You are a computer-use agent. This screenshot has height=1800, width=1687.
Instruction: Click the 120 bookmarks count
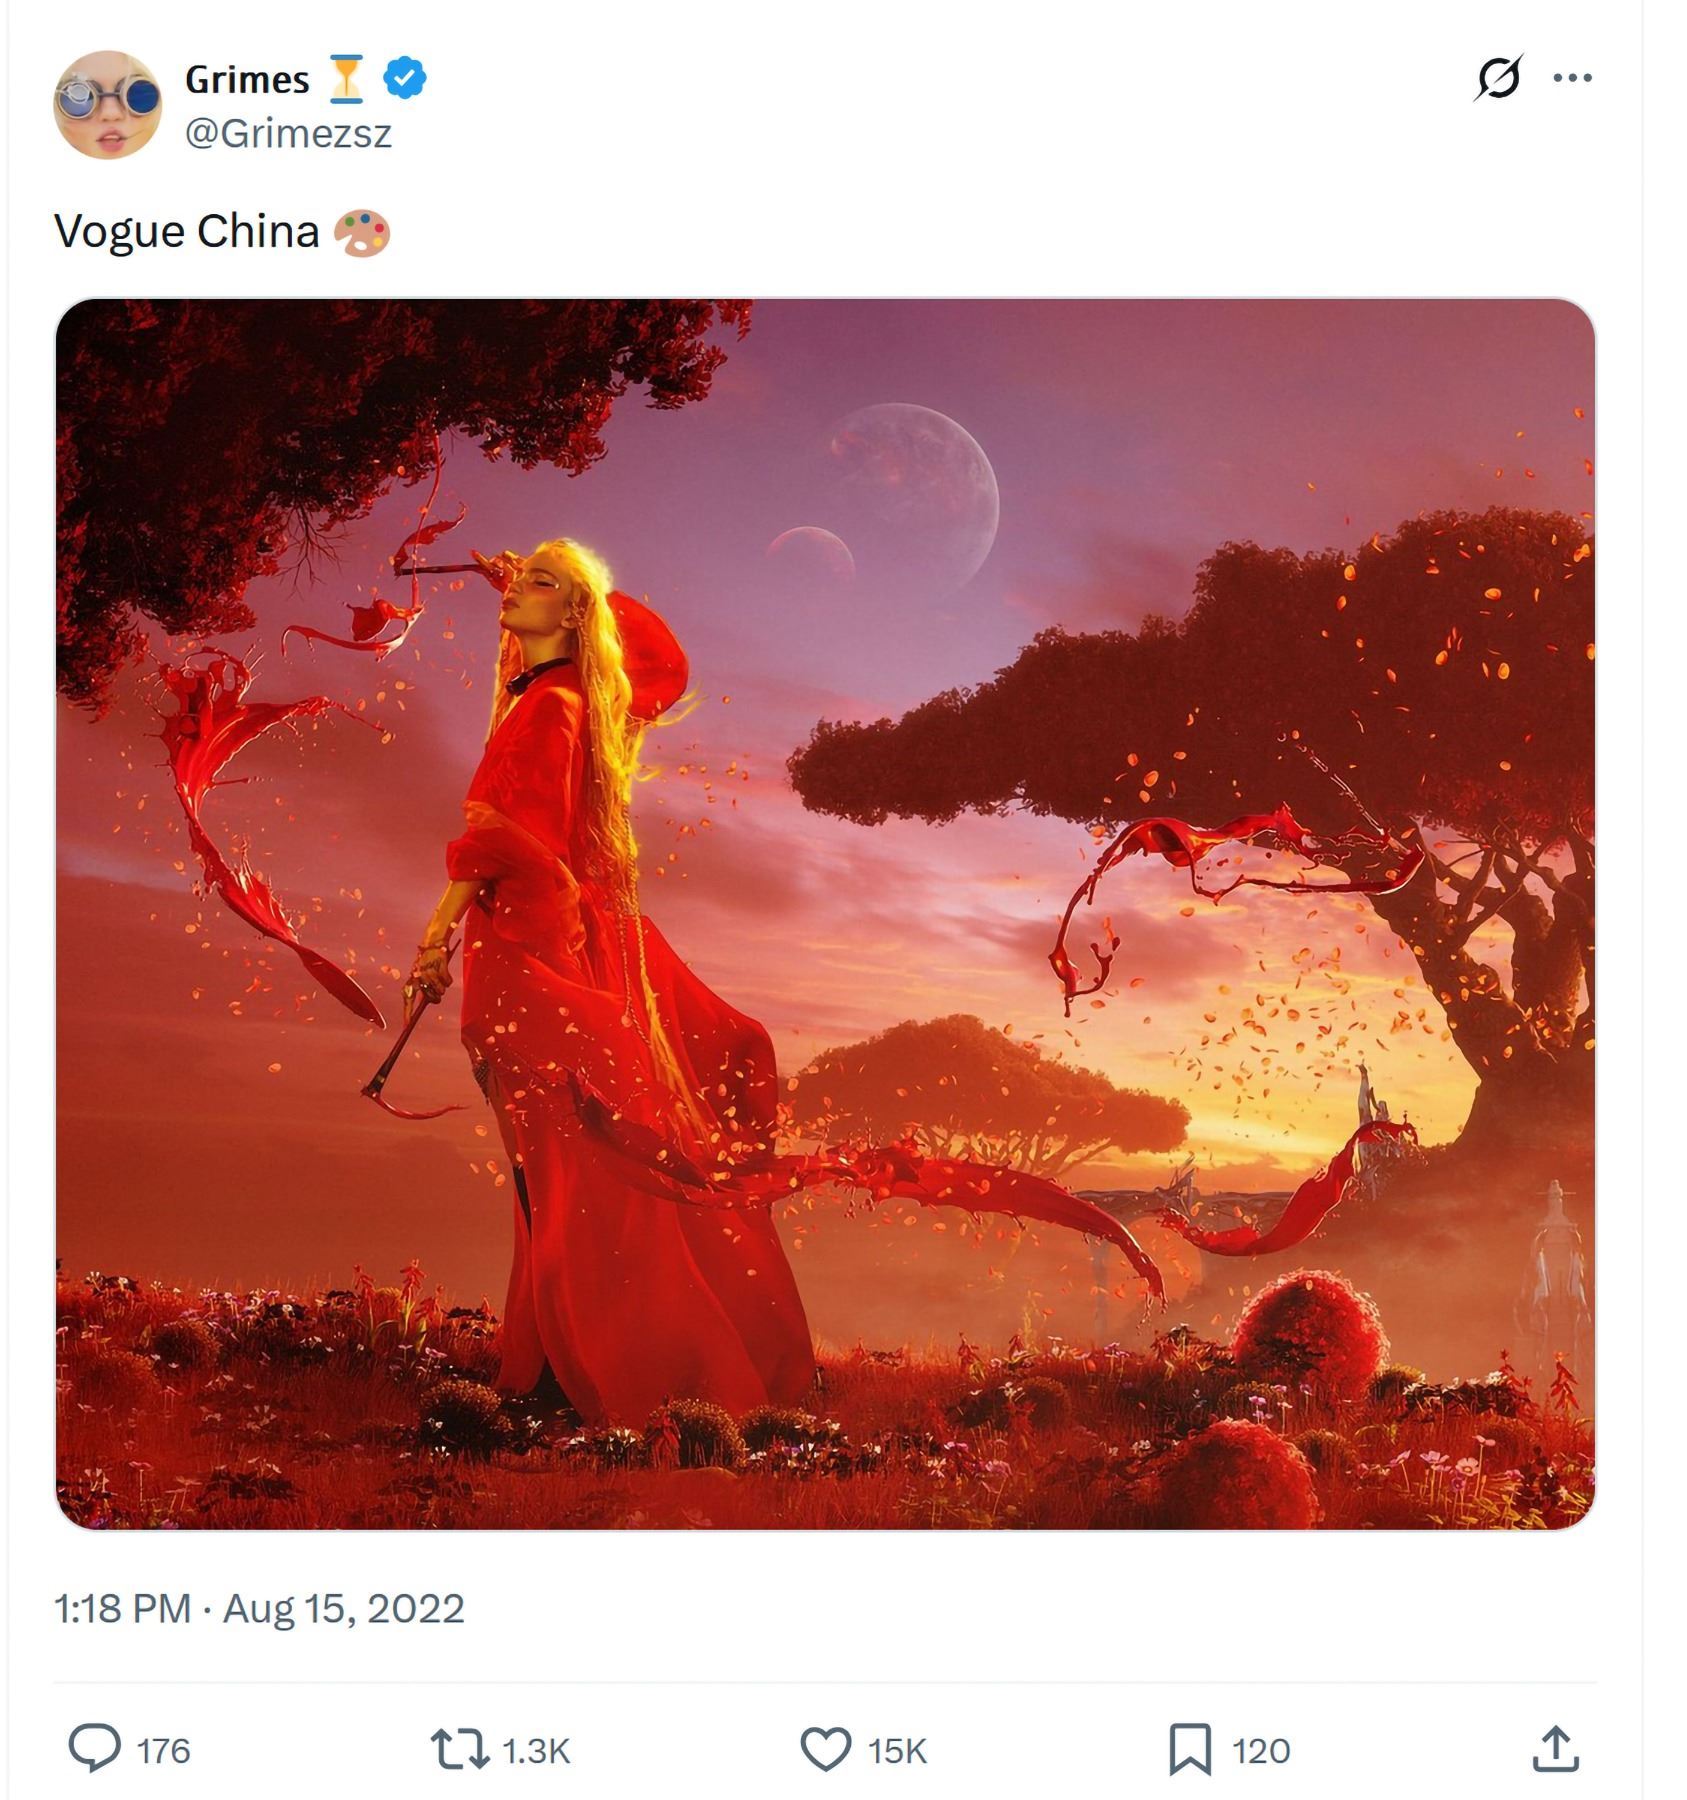click(1261, 1751)
